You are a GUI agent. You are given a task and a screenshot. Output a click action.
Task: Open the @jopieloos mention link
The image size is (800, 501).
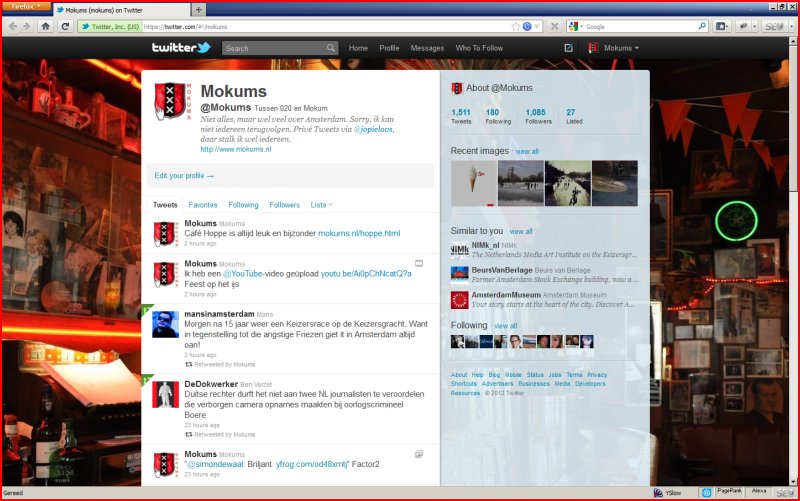tap(373, 129)
